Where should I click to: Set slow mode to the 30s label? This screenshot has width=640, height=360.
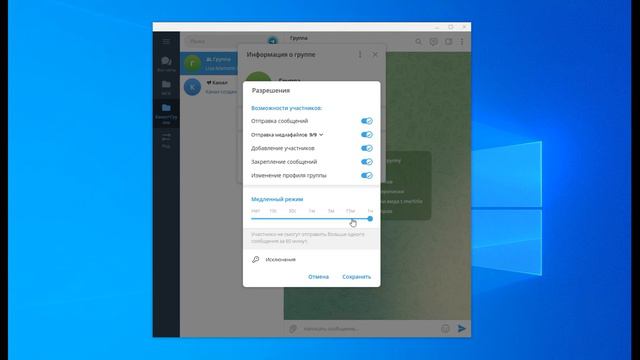pyautogui.click(x=292, y=211)
